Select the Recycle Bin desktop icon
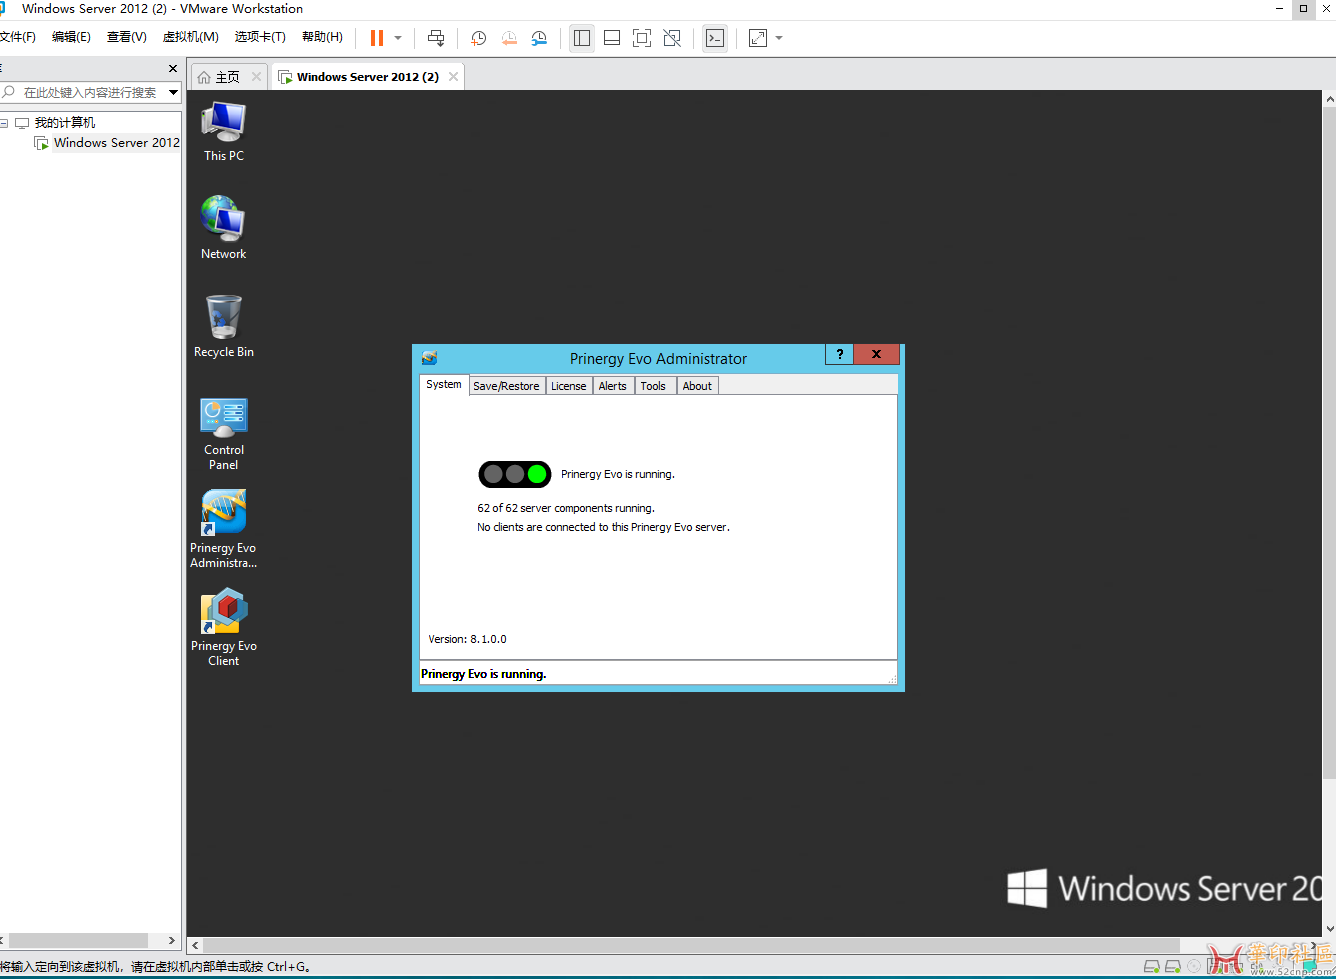 224,326
